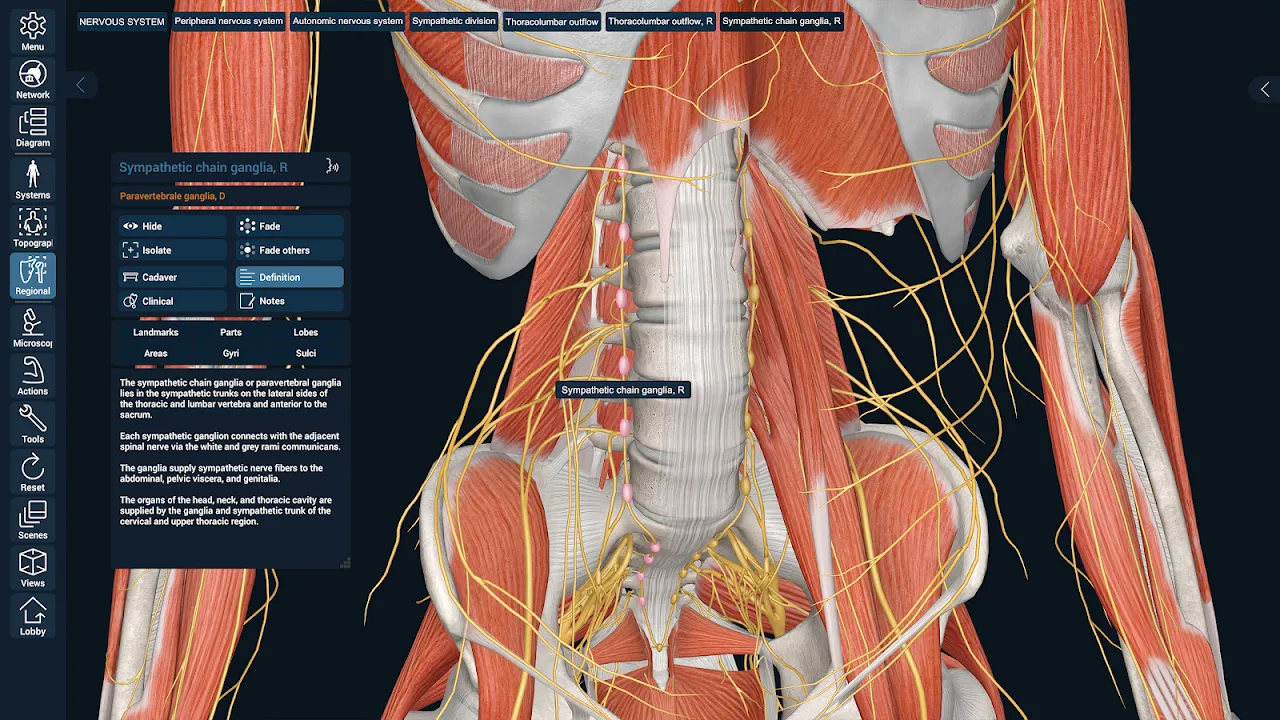This screenshot has height=720, width=1280.
Task: Return to Lobby via home icon
Action: click(x=33, y=612)
